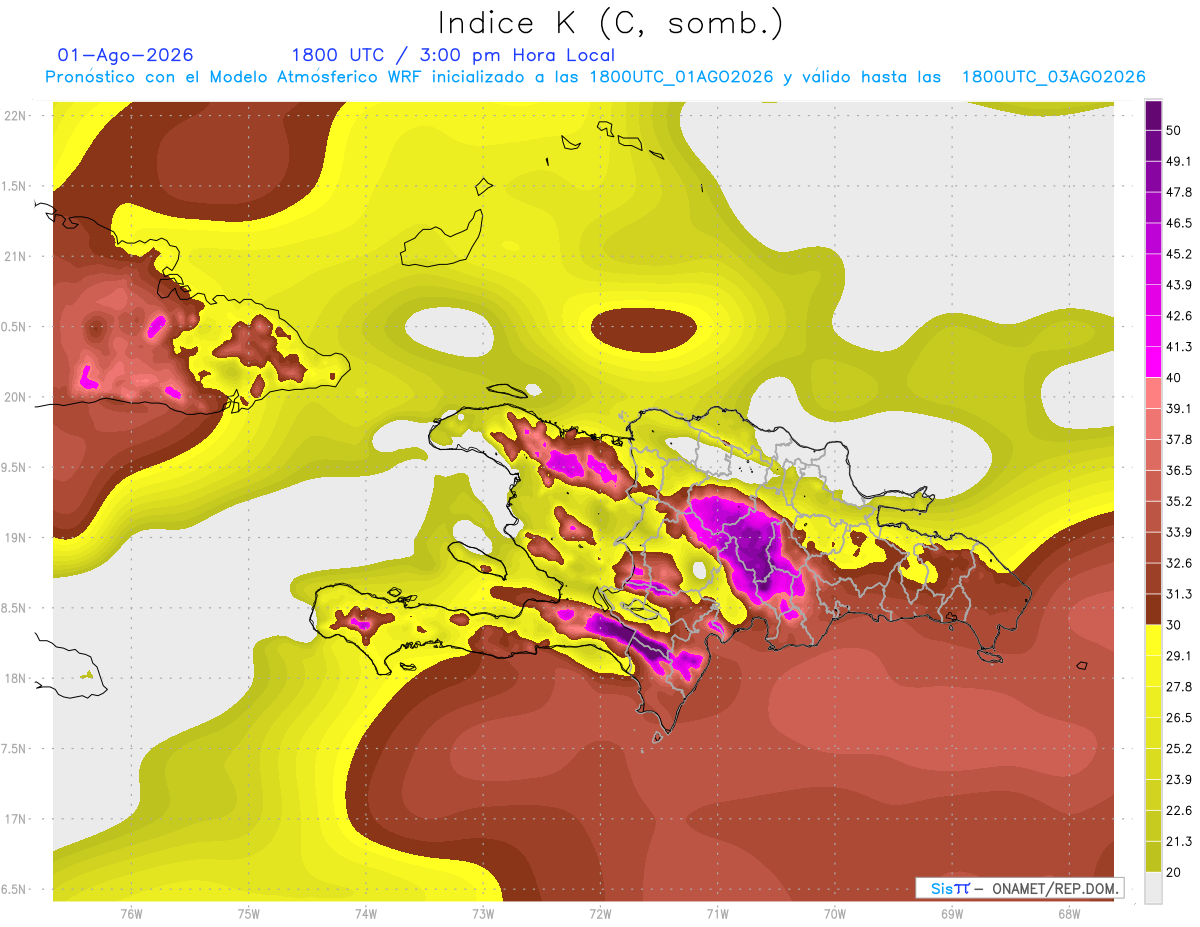The width and height of the screenshot is (1200, 927).
Task: Click legend value "36.5"
Action: [1179, 470]
